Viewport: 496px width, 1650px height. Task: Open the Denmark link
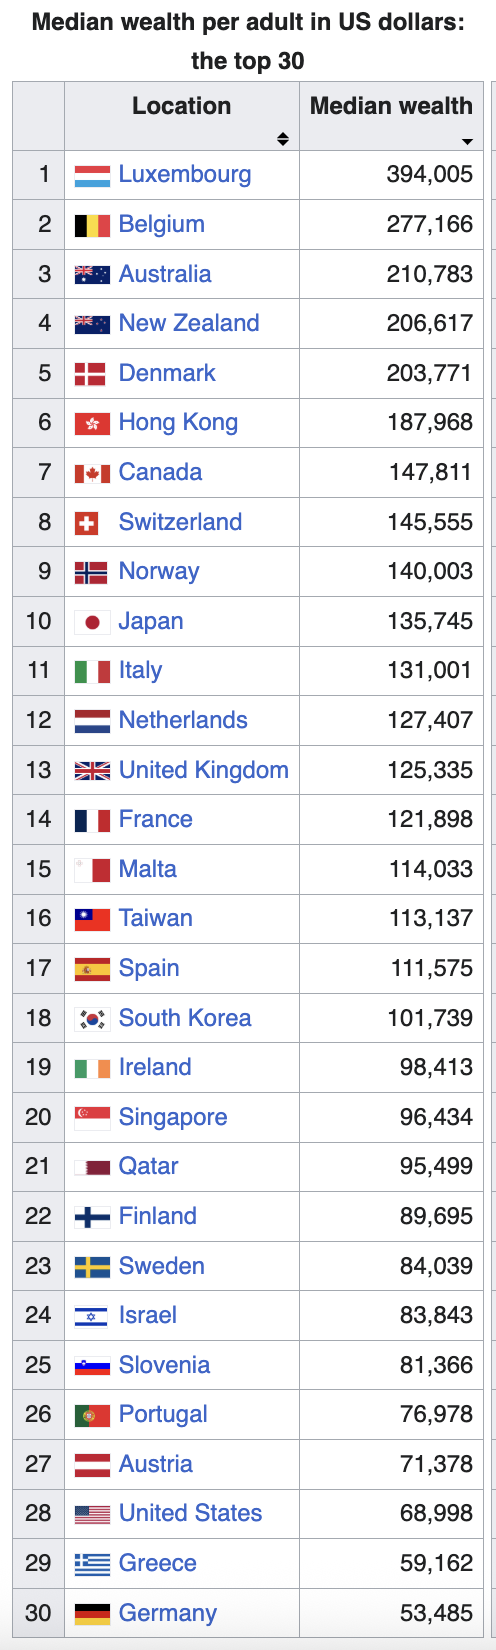[167, 373]
